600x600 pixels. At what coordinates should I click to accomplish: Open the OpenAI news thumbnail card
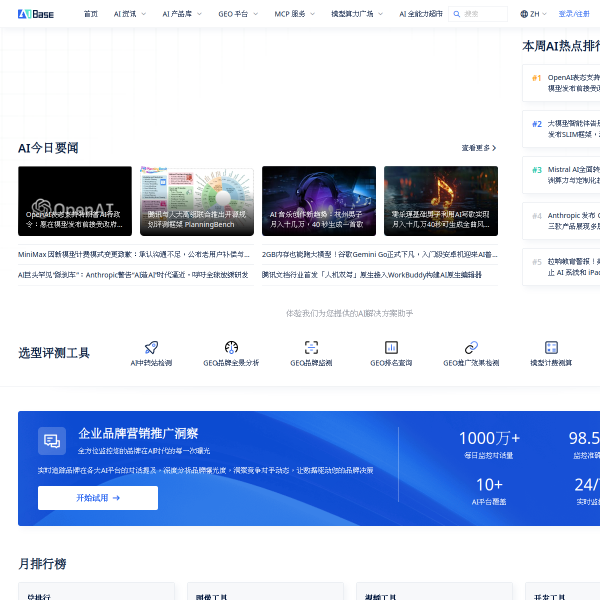point(75,201)
